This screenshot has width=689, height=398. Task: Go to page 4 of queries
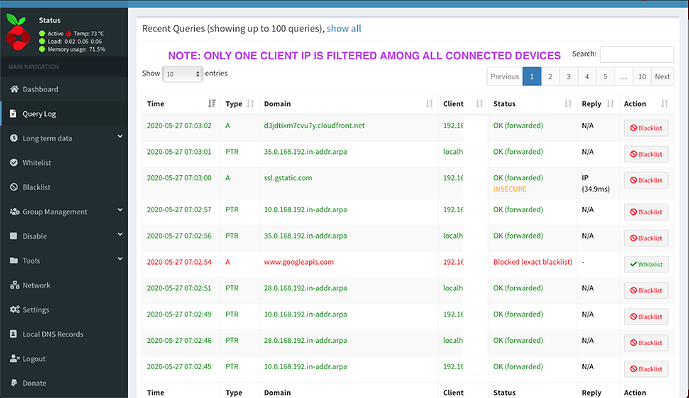(587, 76)
